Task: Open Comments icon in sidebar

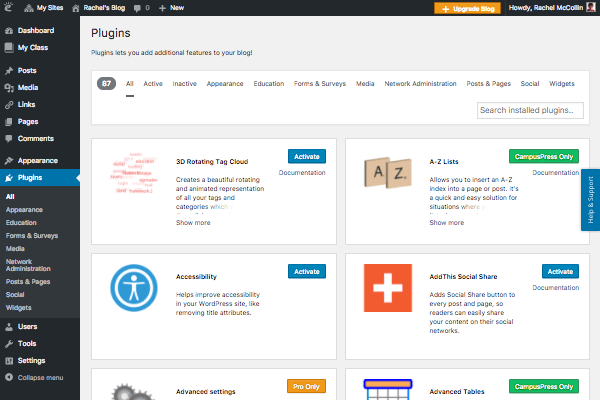Action: coord(9,139)
